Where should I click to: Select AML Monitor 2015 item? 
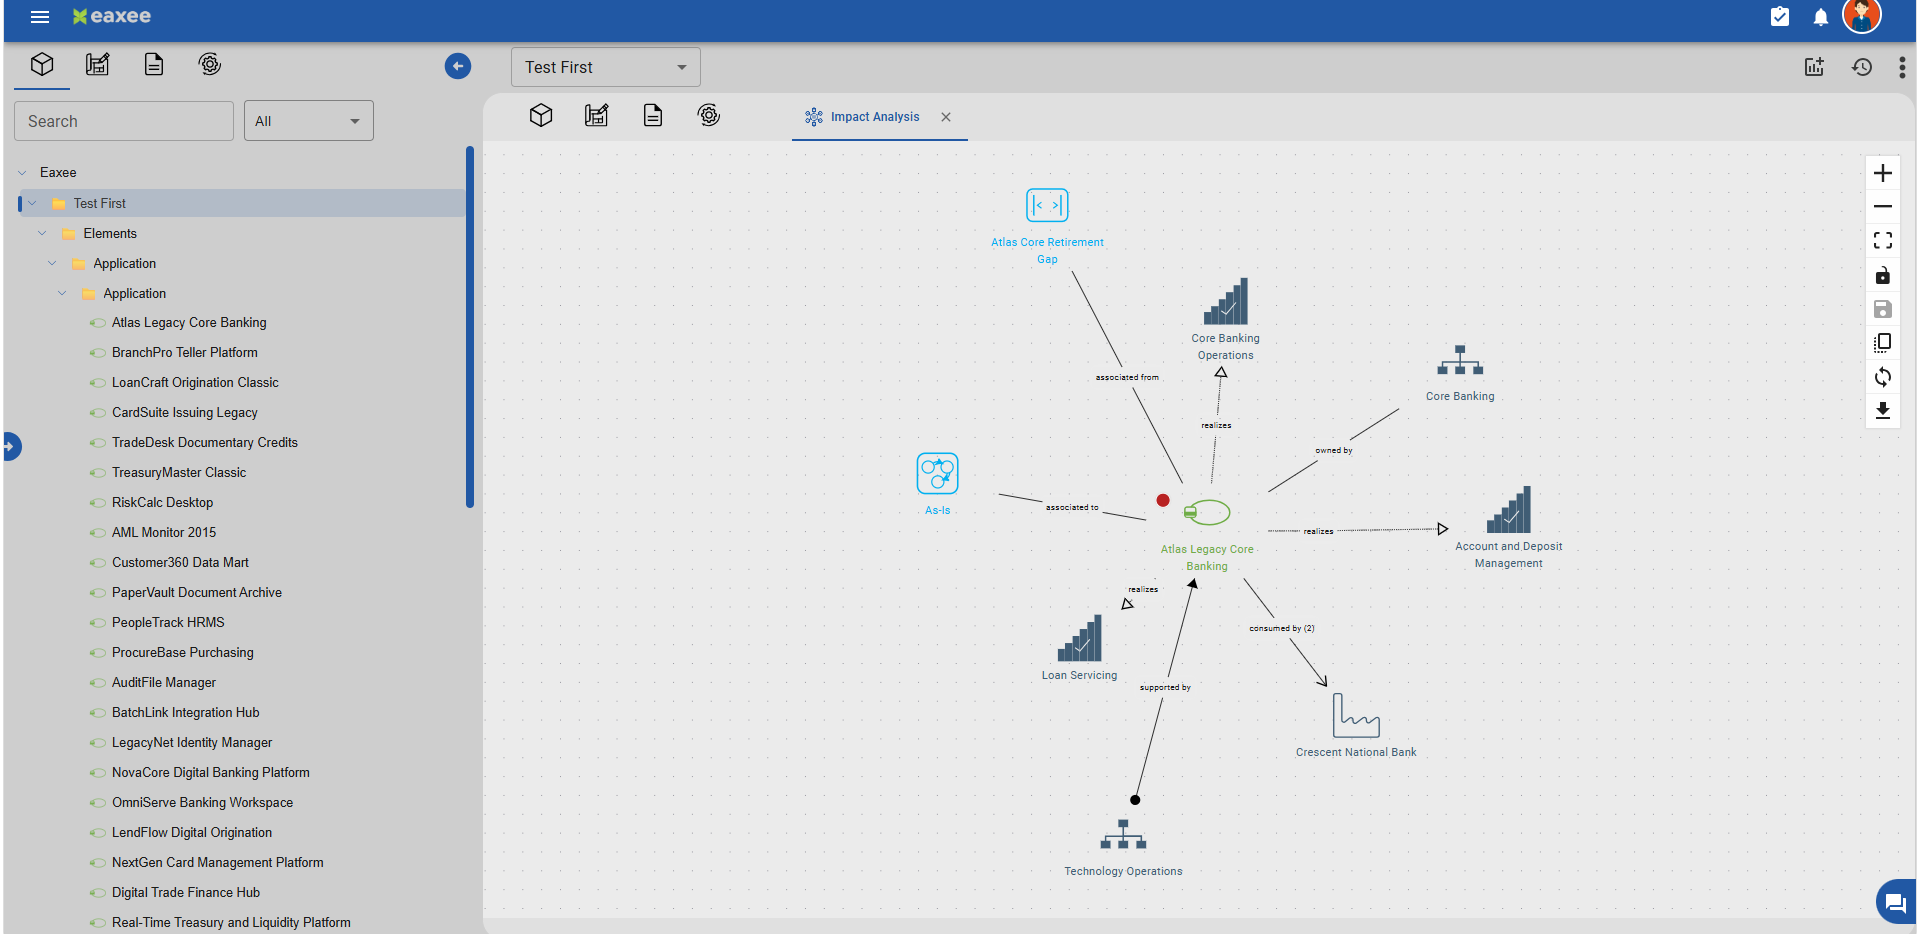coord(164,533)
